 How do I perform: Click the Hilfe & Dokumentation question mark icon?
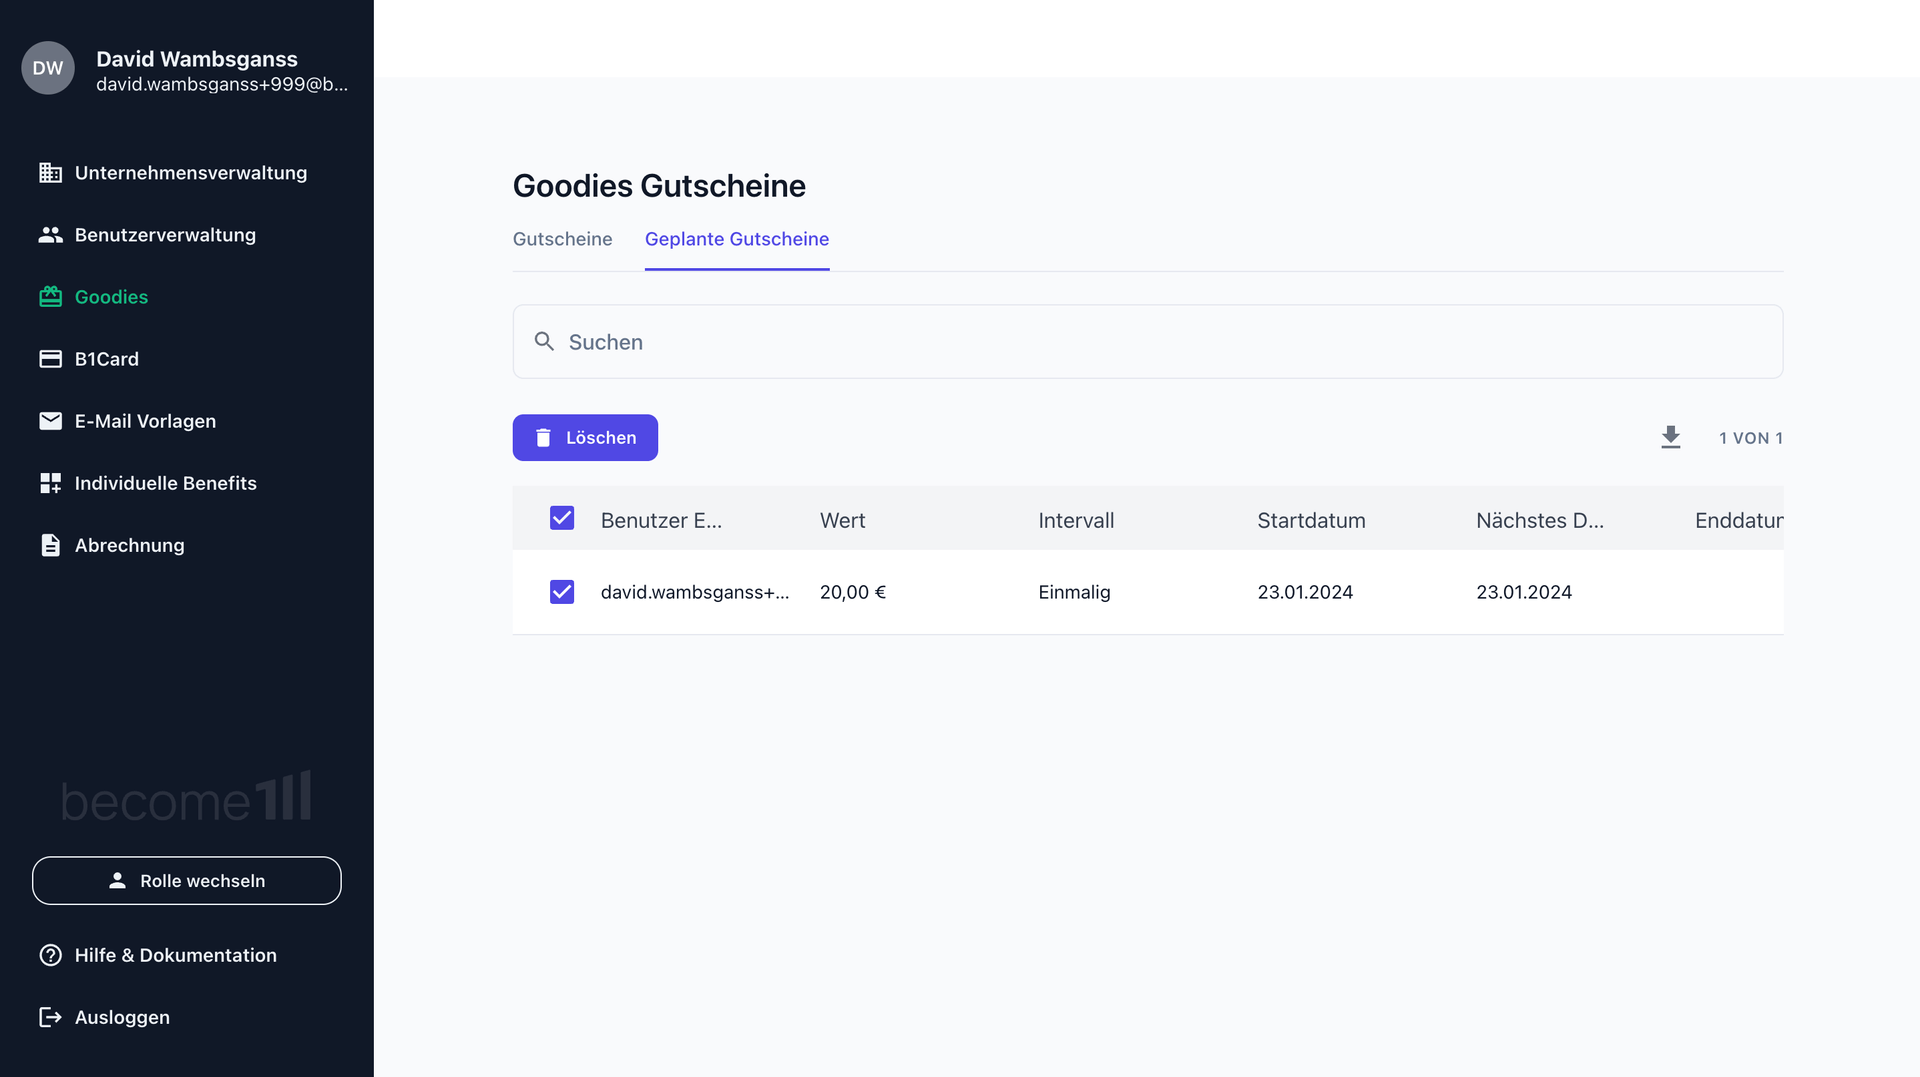tap(50, 955)
